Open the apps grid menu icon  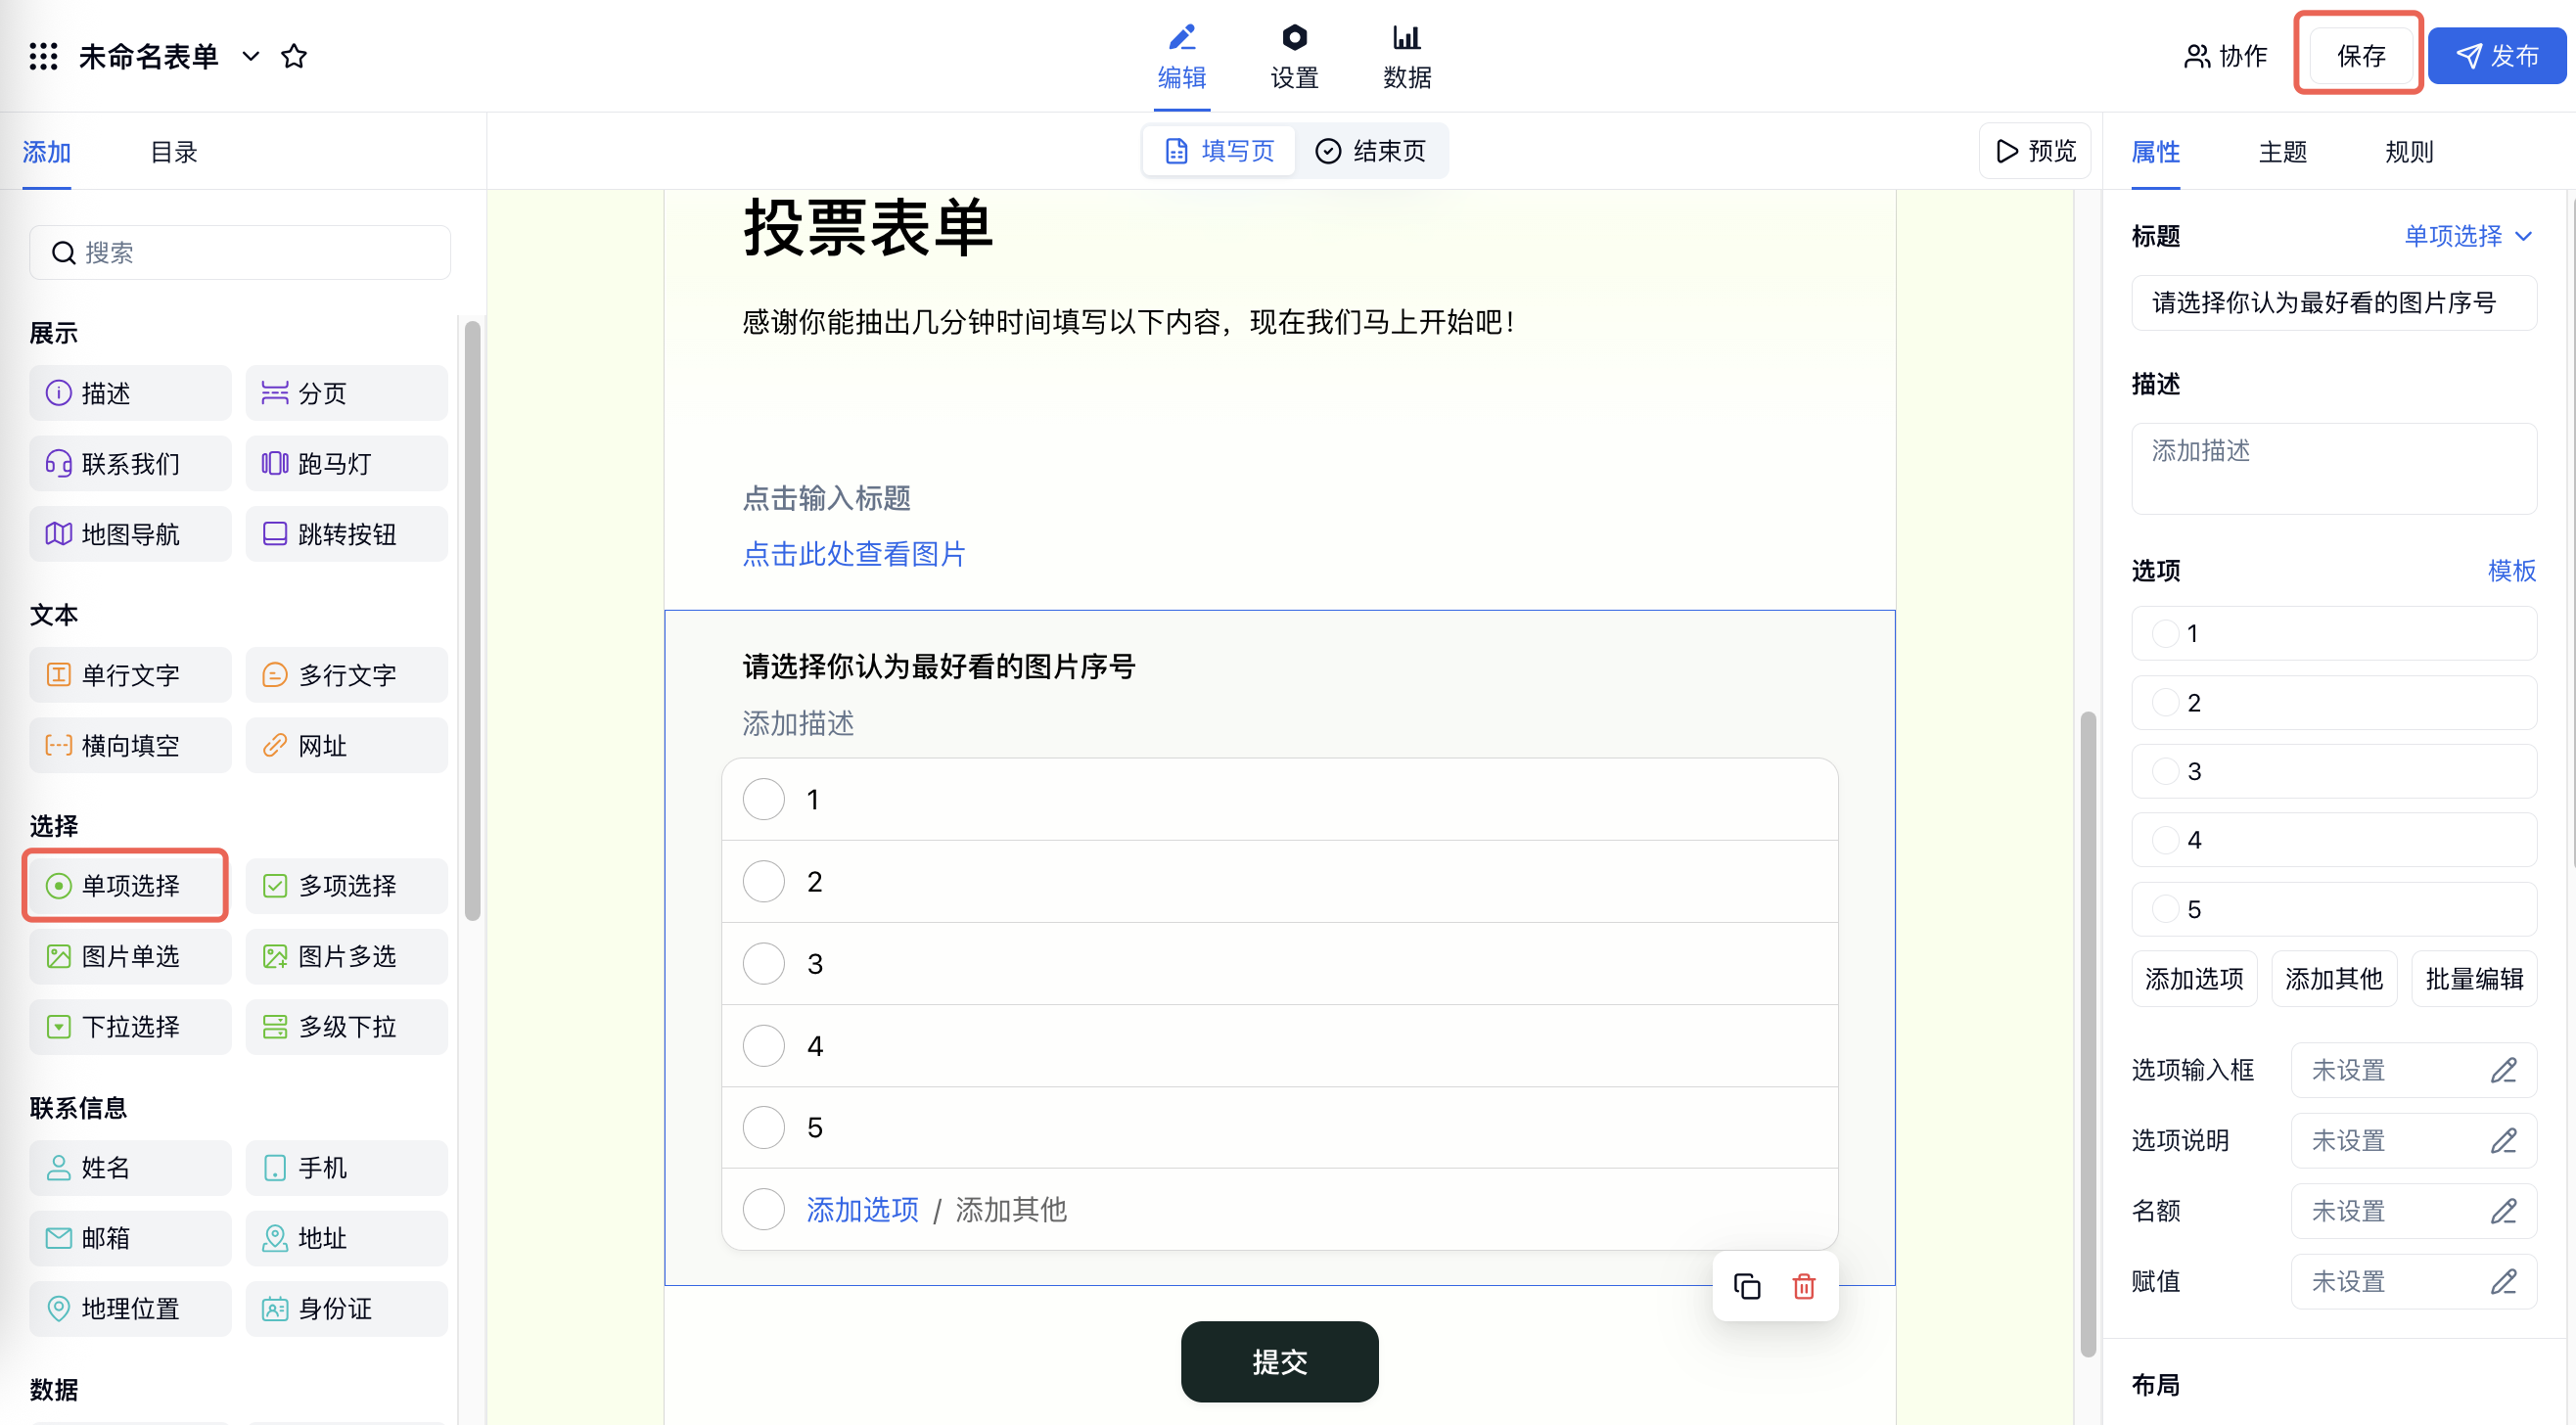(43, 56)
